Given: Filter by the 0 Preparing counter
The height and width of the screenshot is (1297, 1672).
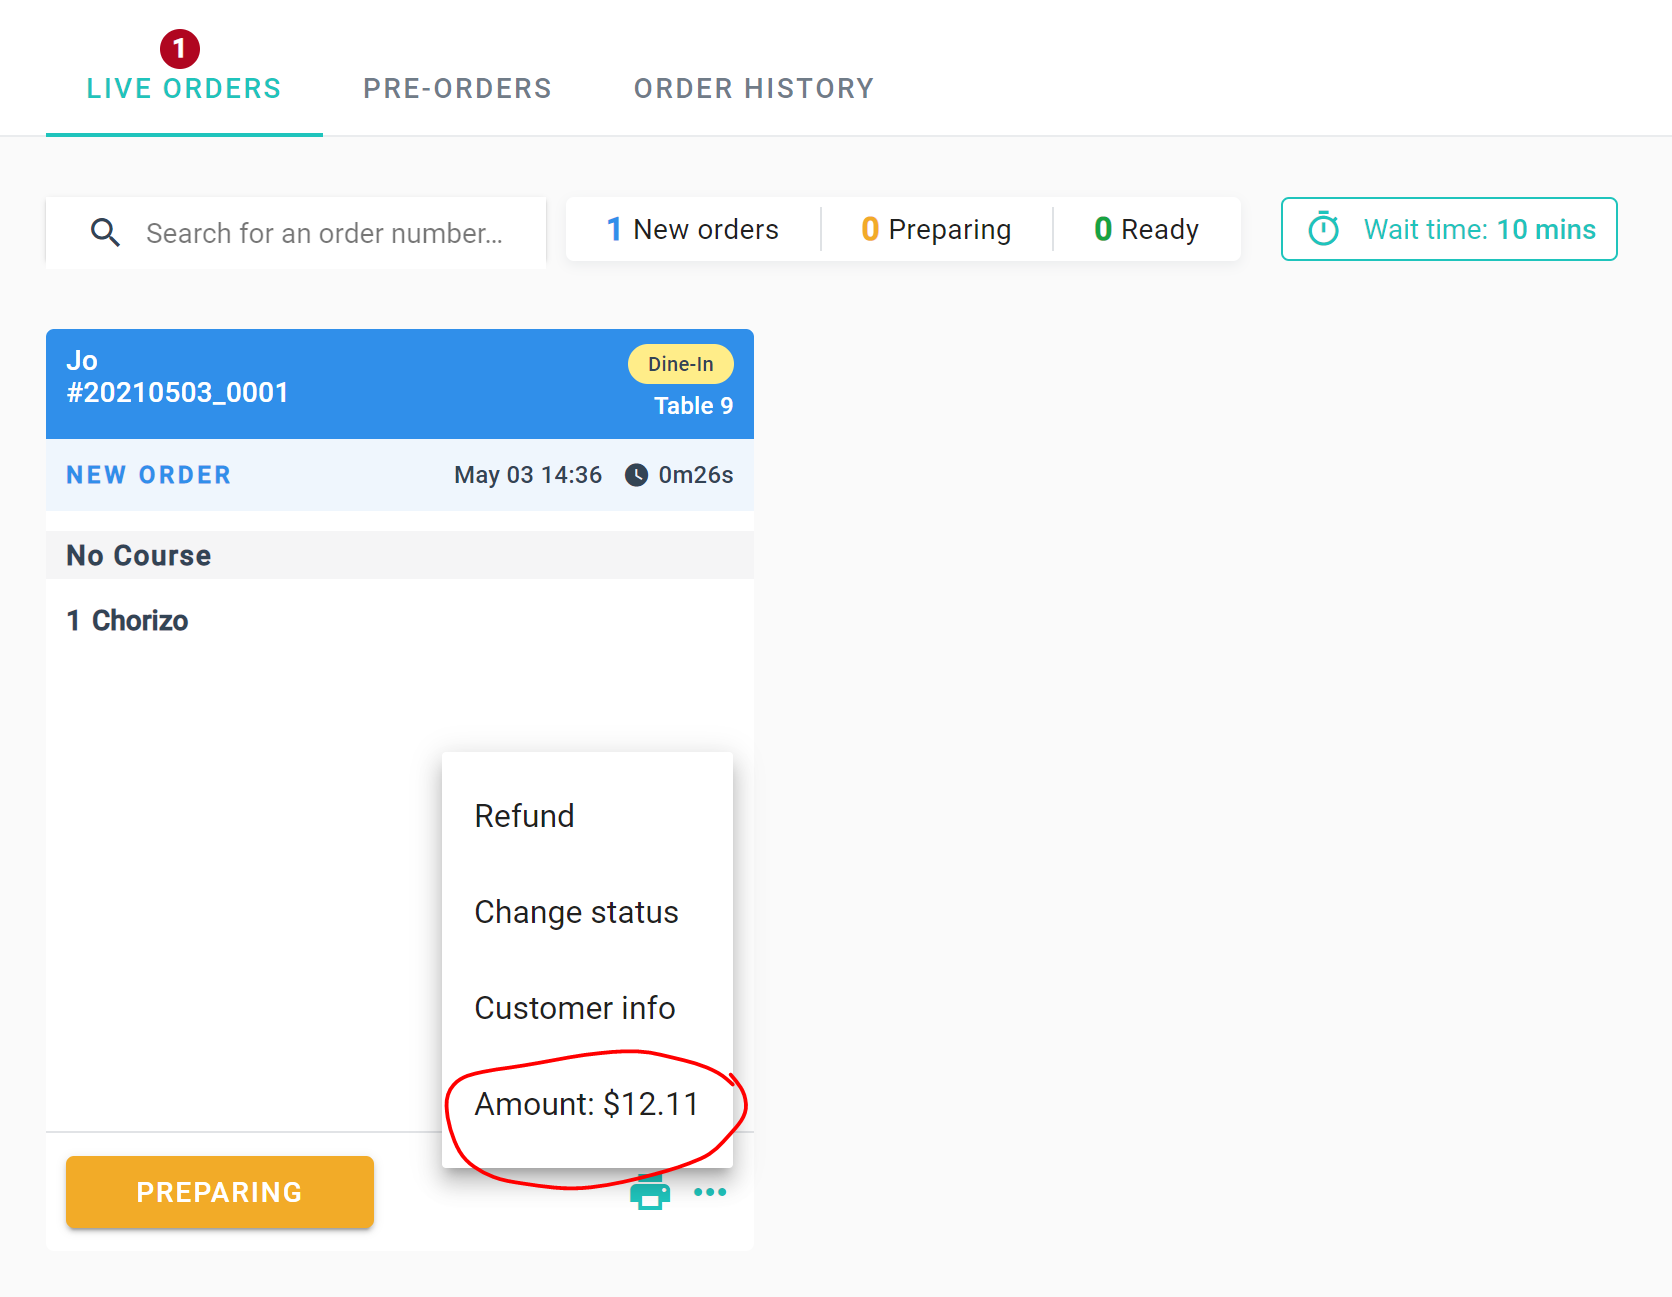Looking at the screenshot, I should [937, 229].
